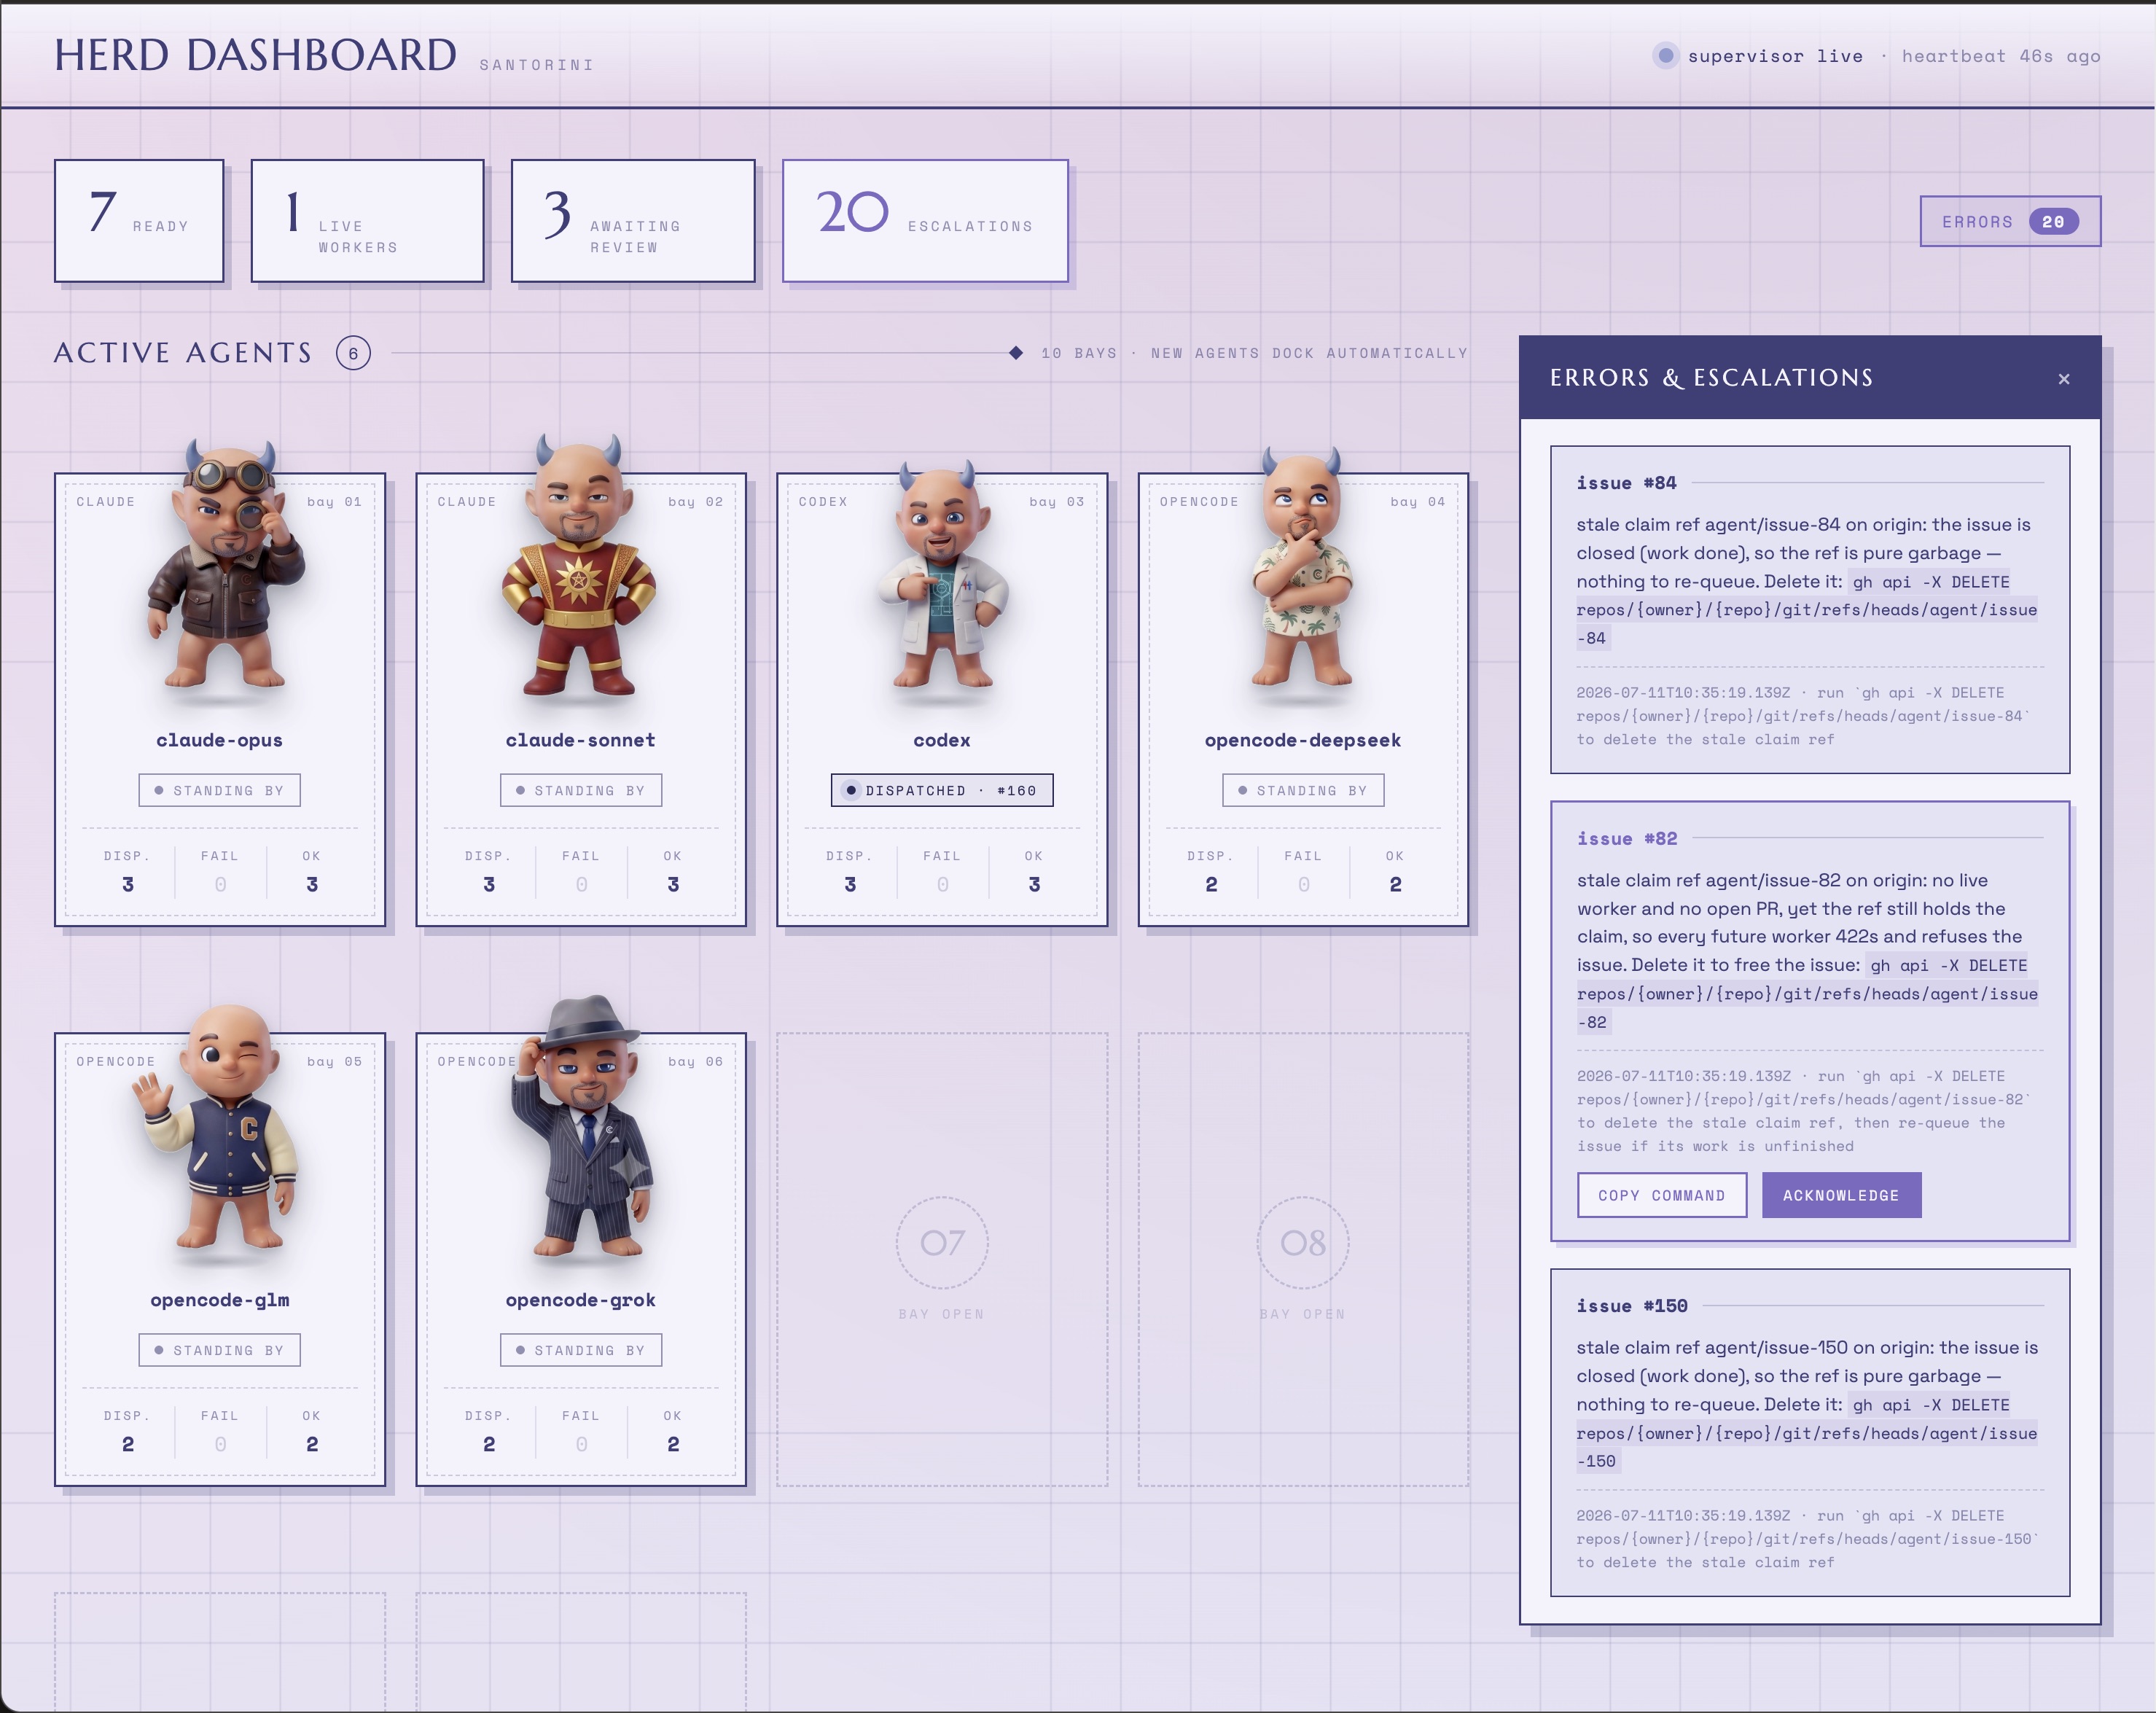Click the 'heartbeat 46s ago' text
Screen dimensions: 2156x1713
click(x=2001, y=56)
